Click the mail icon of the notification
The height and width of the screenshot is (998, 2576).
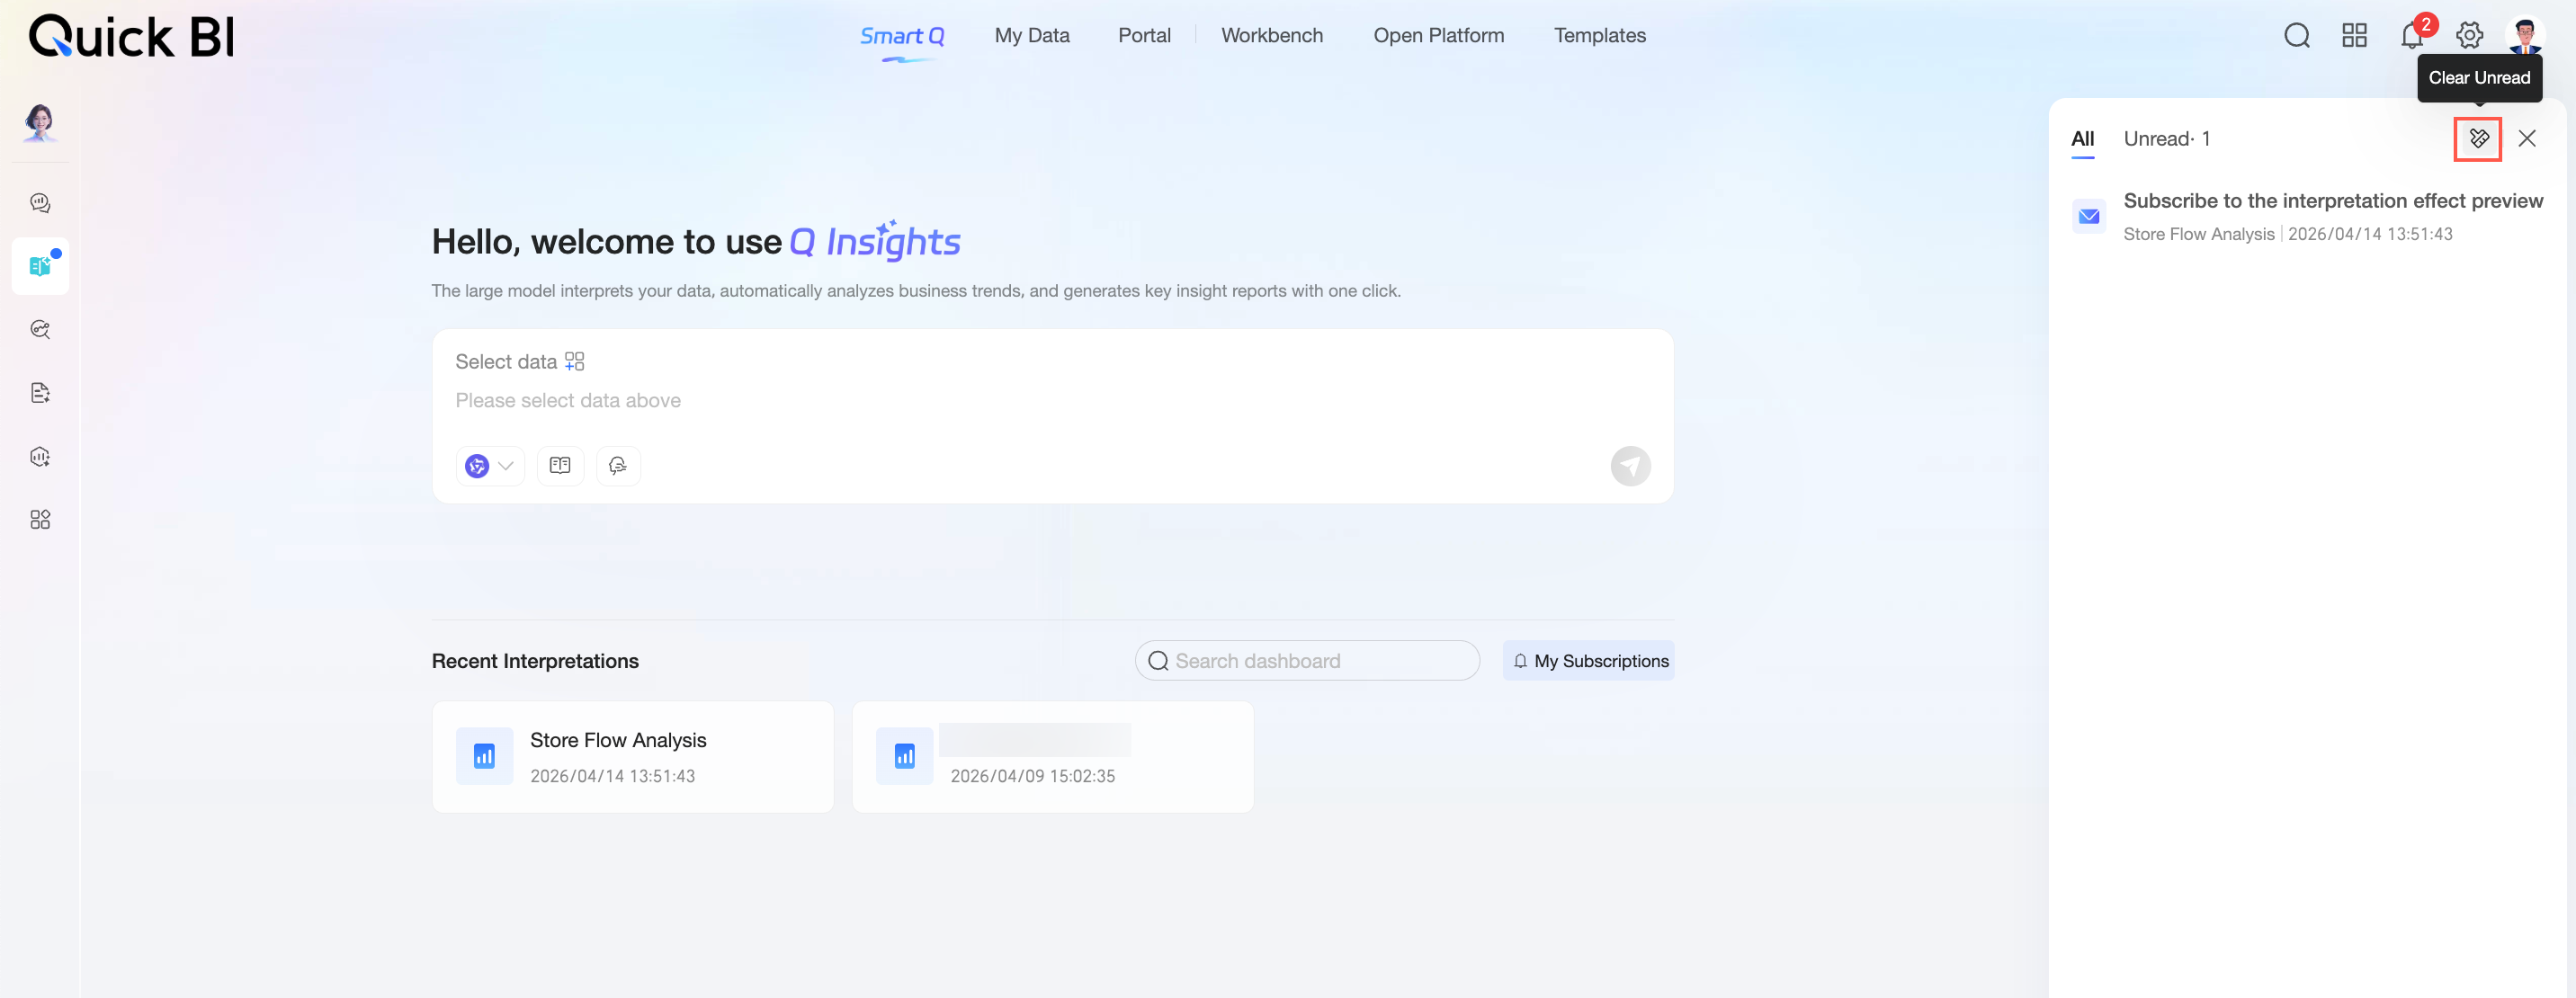(x=2089, y=216)
